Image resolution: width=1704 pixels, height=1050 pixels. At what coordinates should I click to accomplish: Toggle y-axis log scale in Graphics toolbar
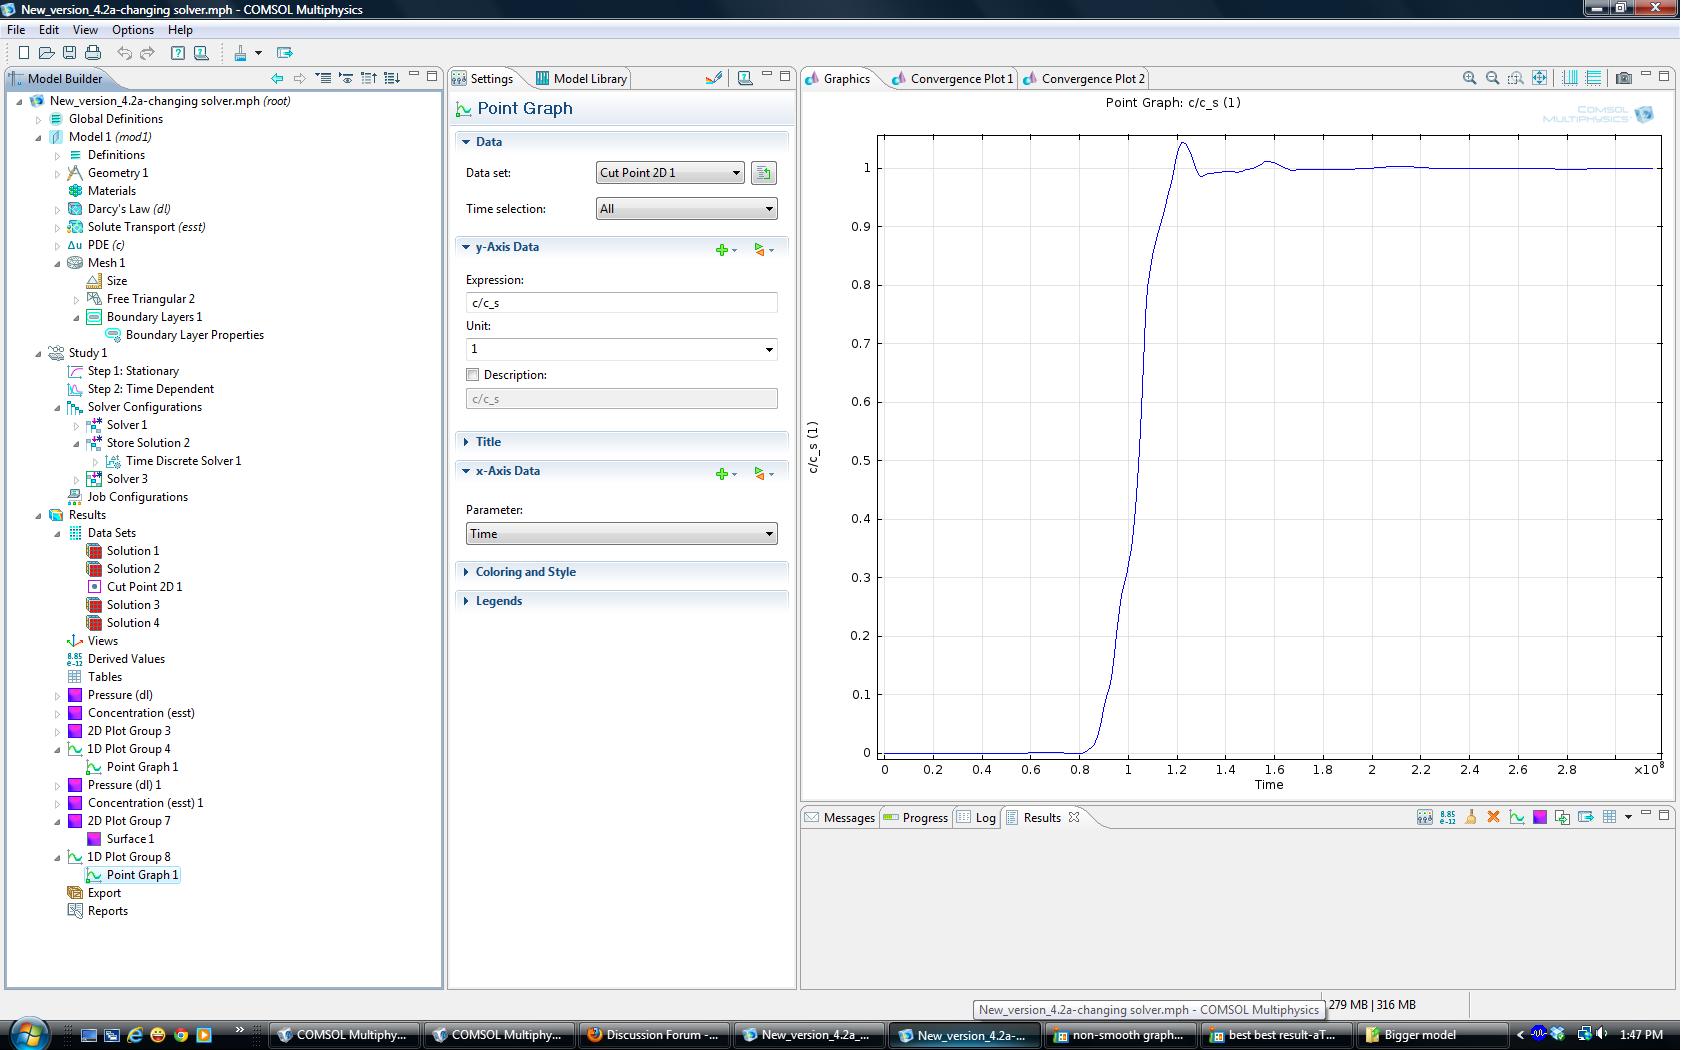tap(1593, 78)
